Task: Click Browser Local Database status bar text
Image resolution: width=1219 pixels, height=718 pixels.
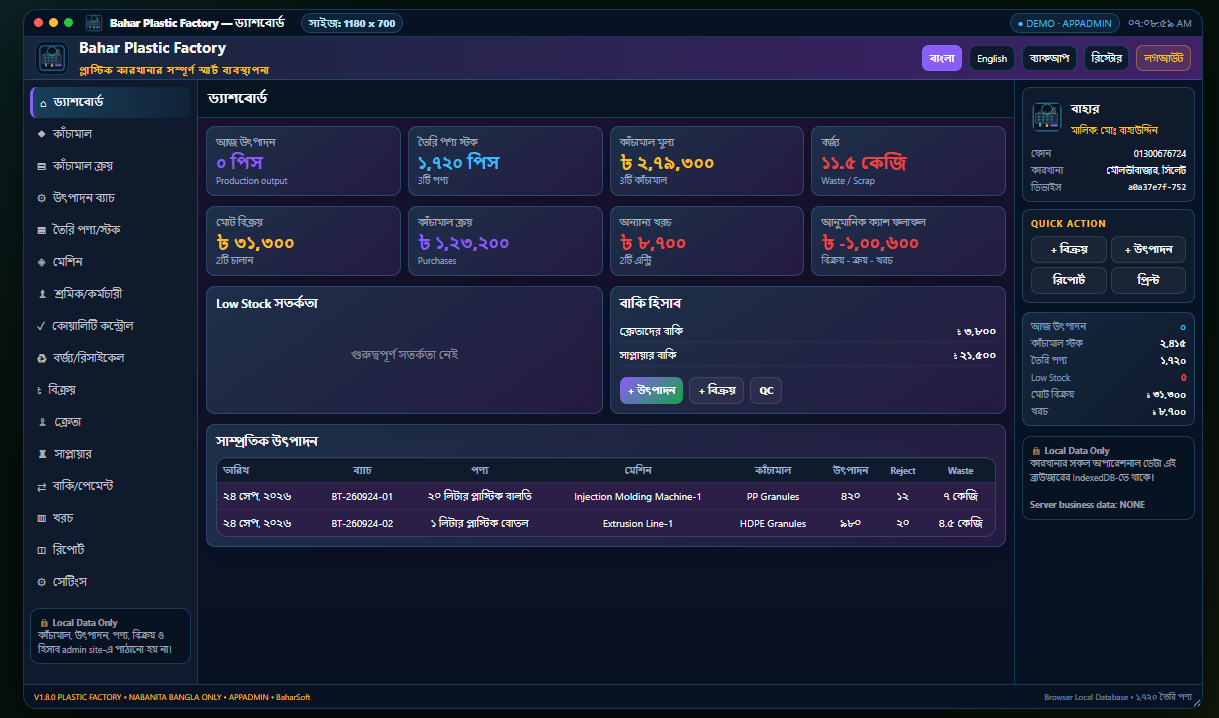Action: click(1118, 697)
